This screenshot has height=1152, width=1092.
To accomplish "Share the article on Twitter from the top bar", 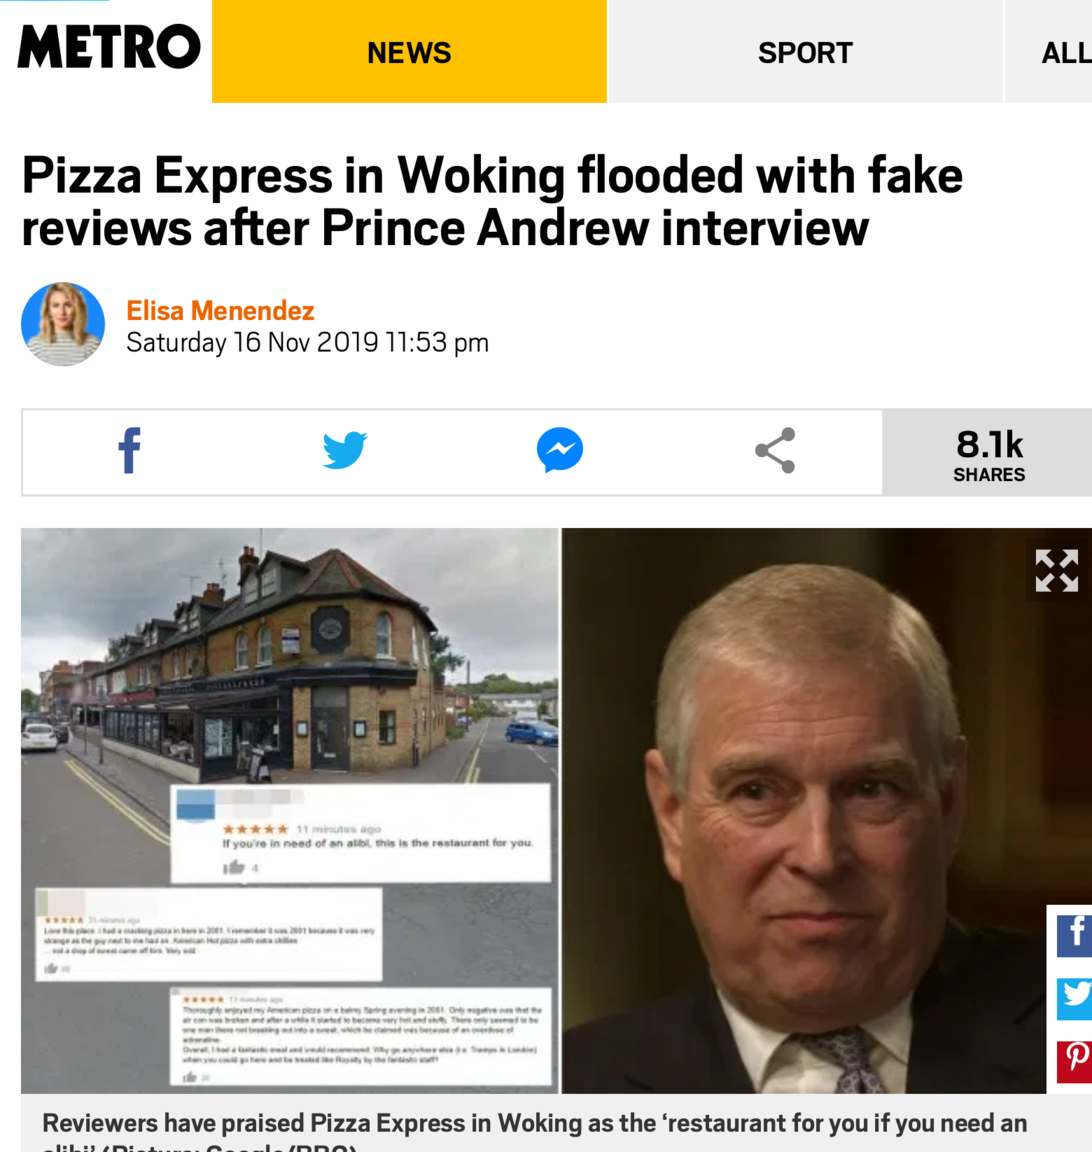I will coord(345,450).
